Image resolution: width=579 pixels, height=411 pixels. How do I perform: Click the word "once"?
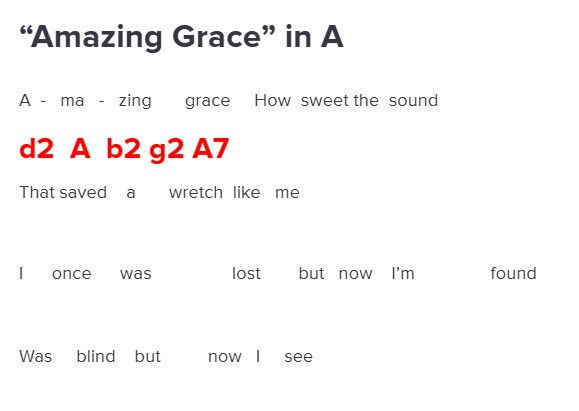point(72,274)
